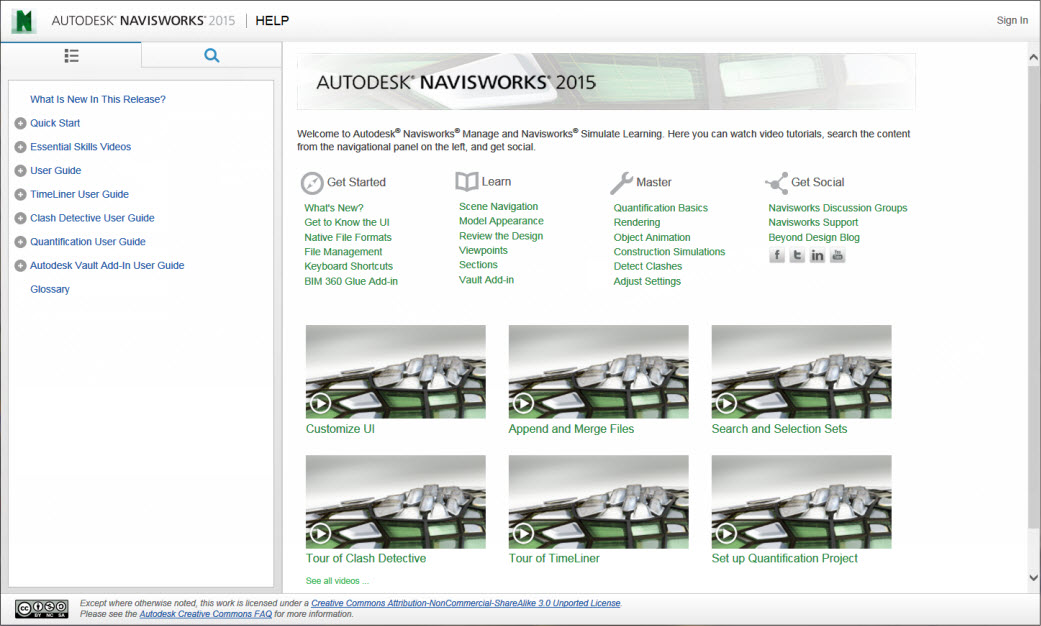
Task: Click the Navisworks N logo icon
Action: pos(24,21)
